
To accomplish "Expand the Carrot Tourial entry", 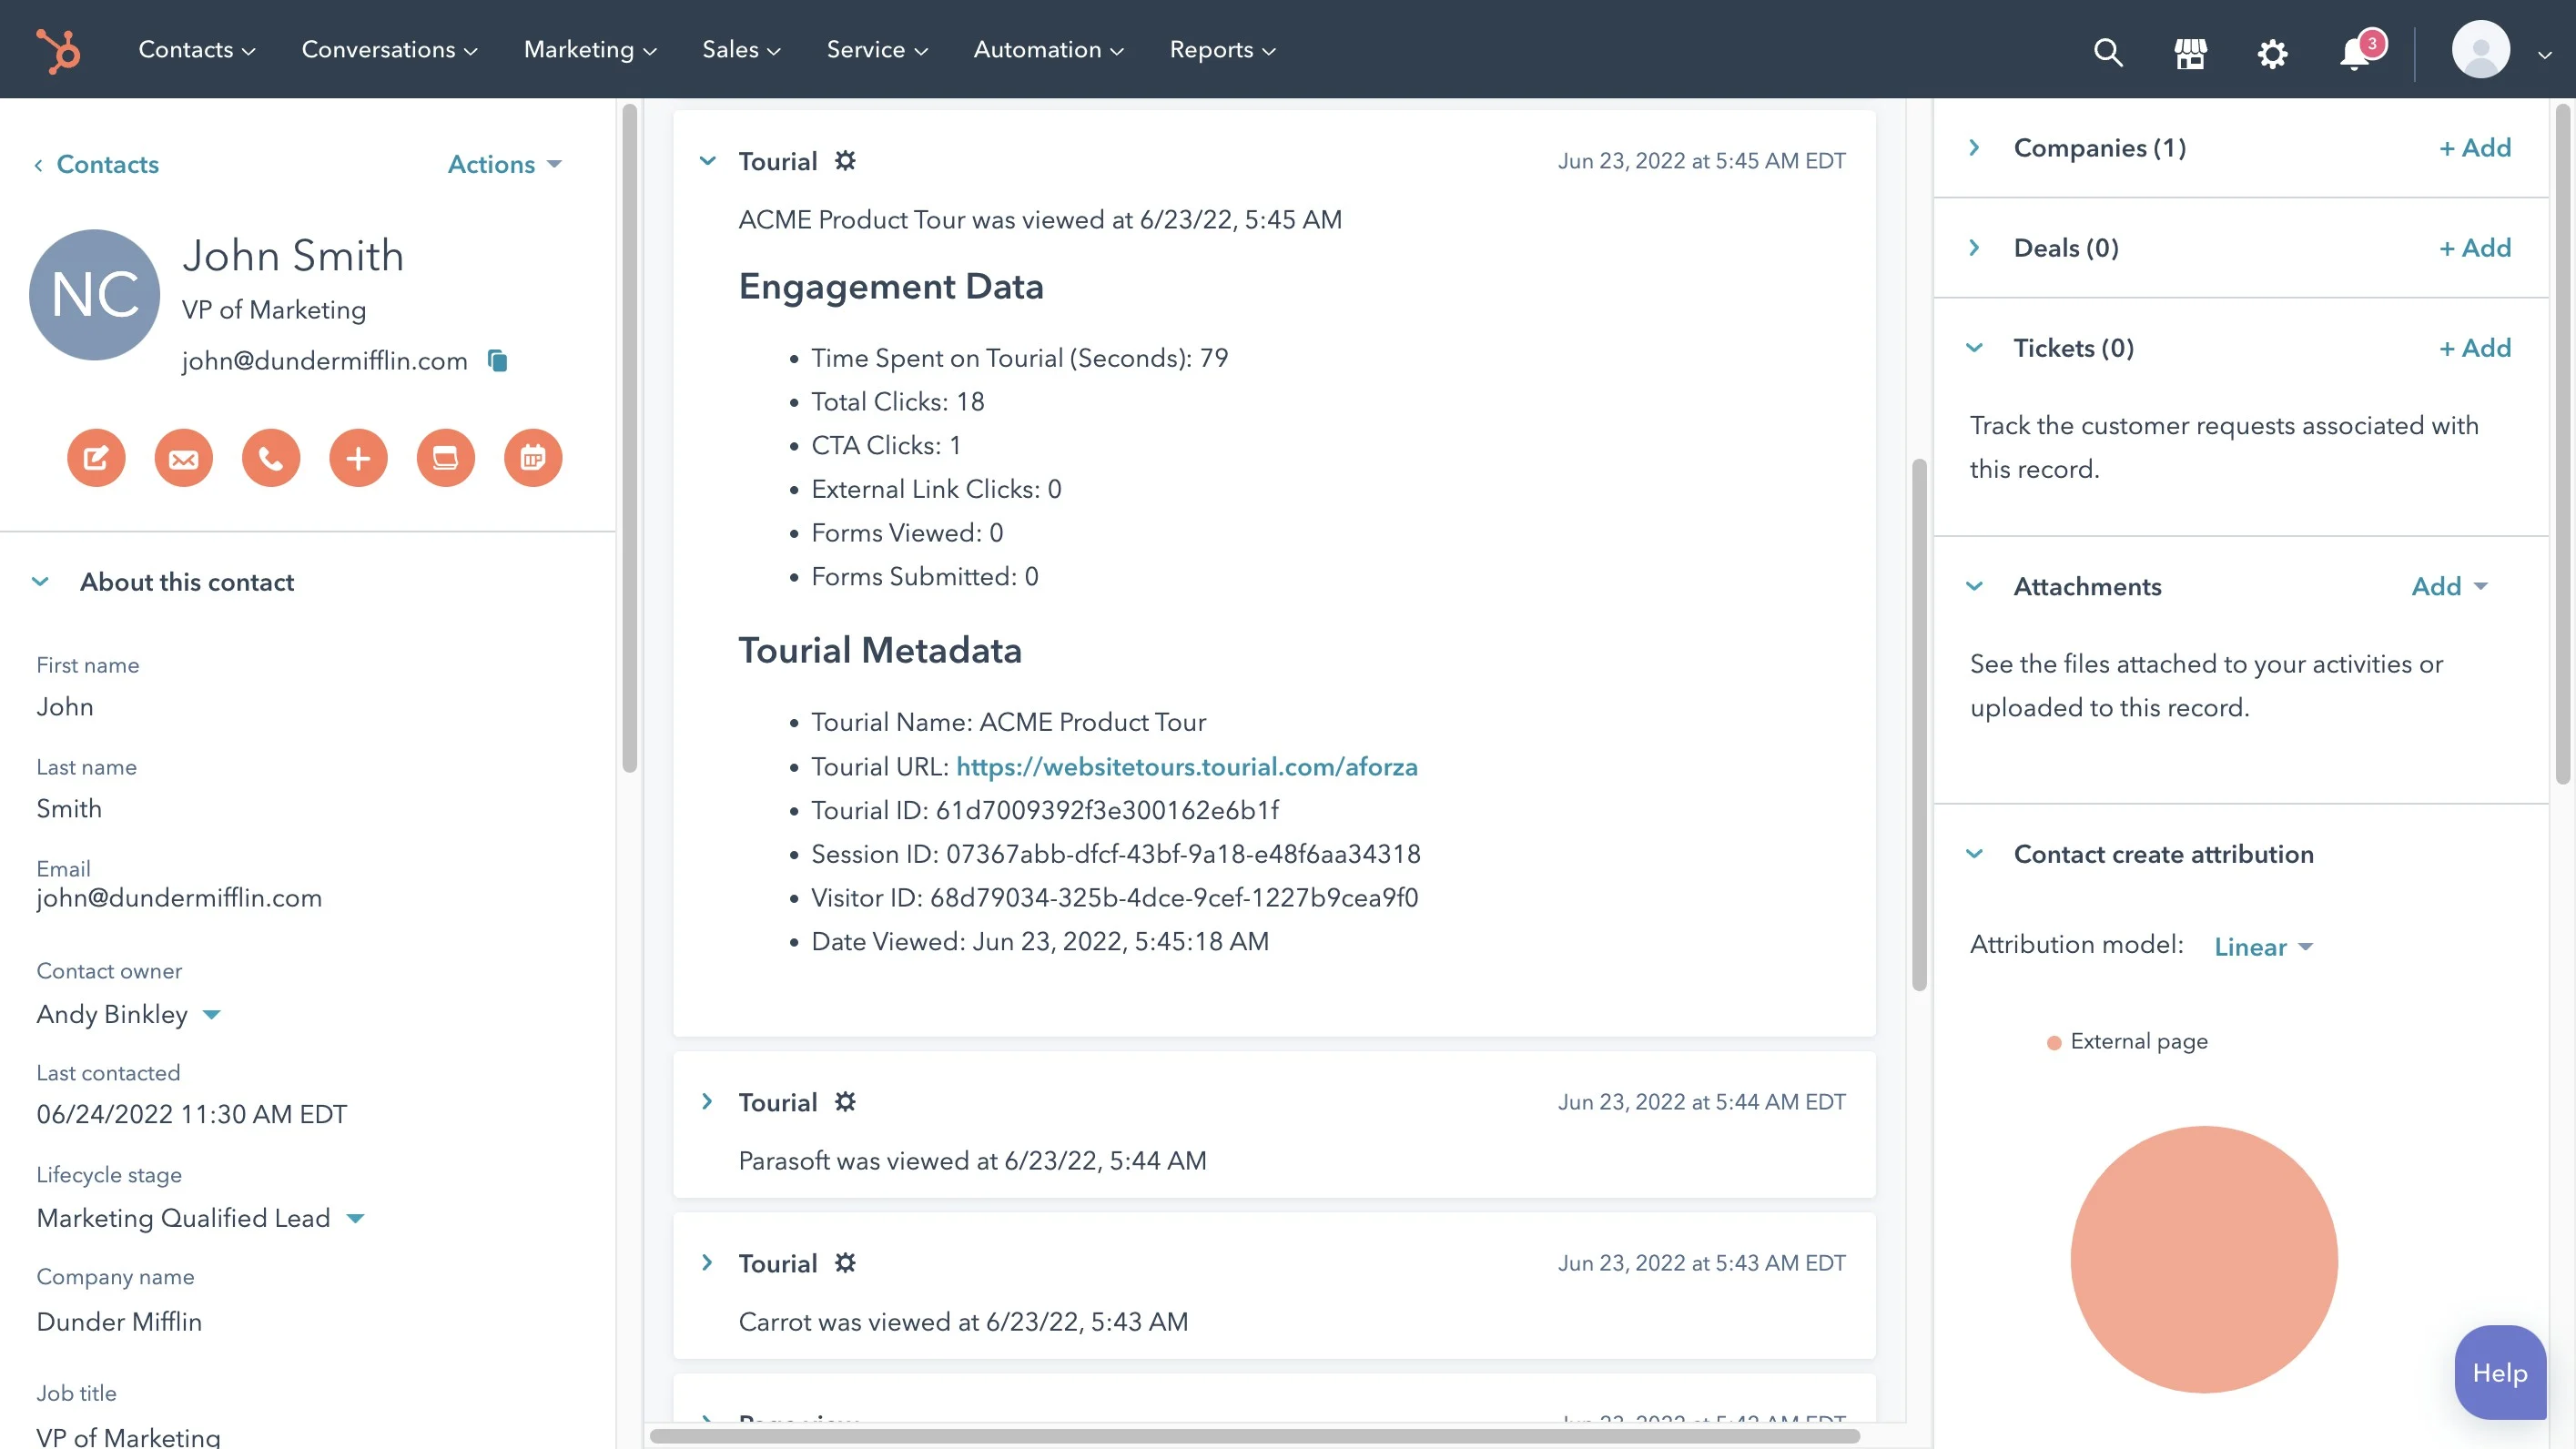I will coord(707,1262).
